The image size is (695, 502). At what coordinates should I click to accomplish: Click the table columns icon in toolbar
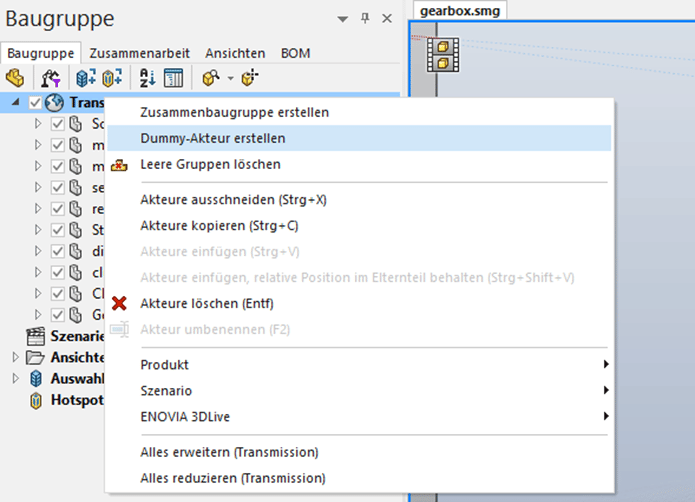[173, 77]
